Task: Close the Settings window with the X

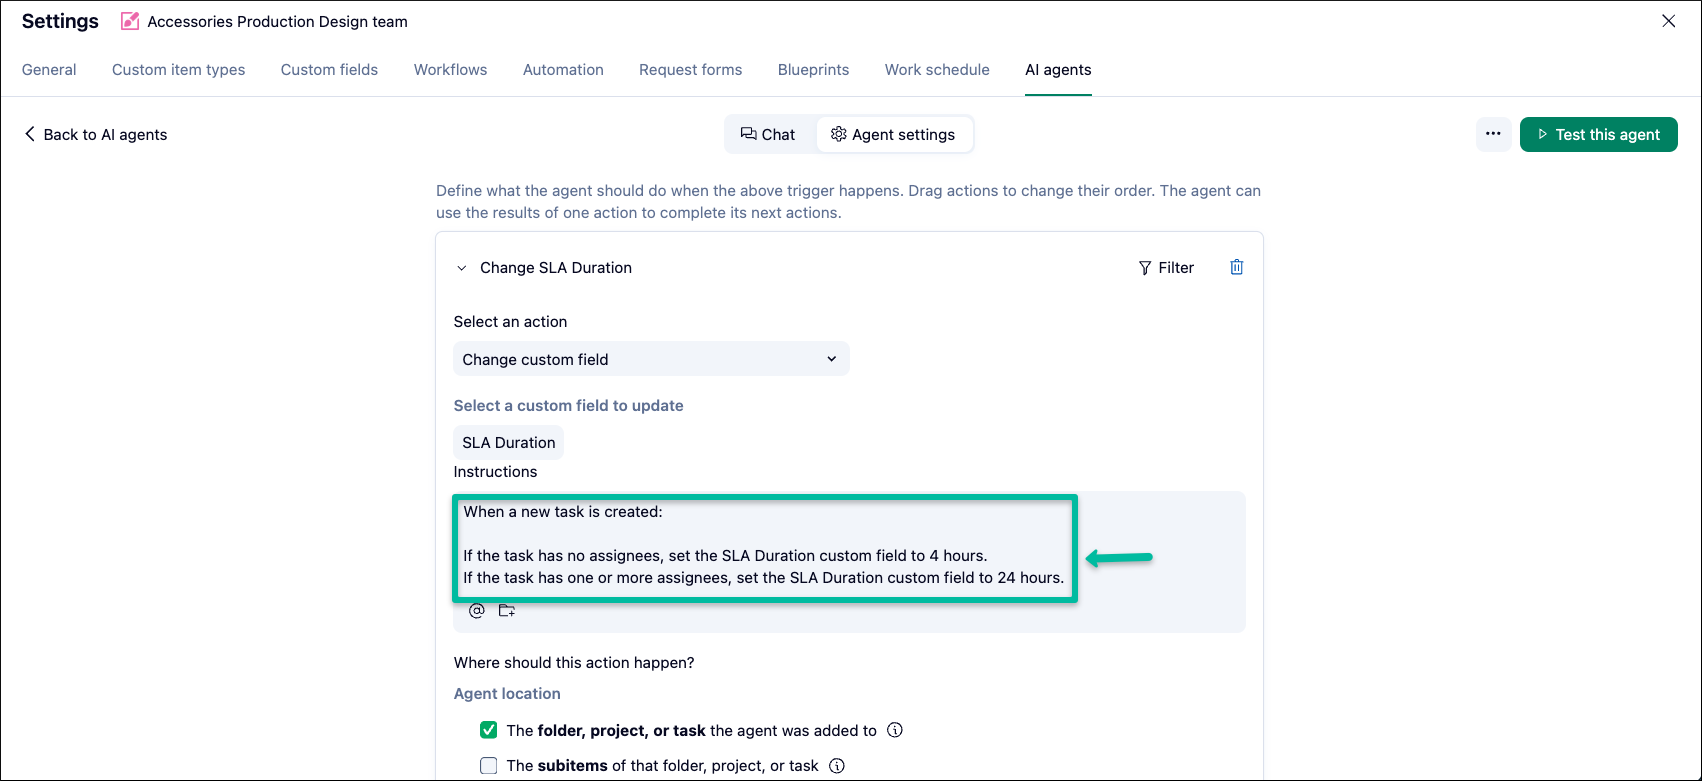Action: tap(1668, 21)
